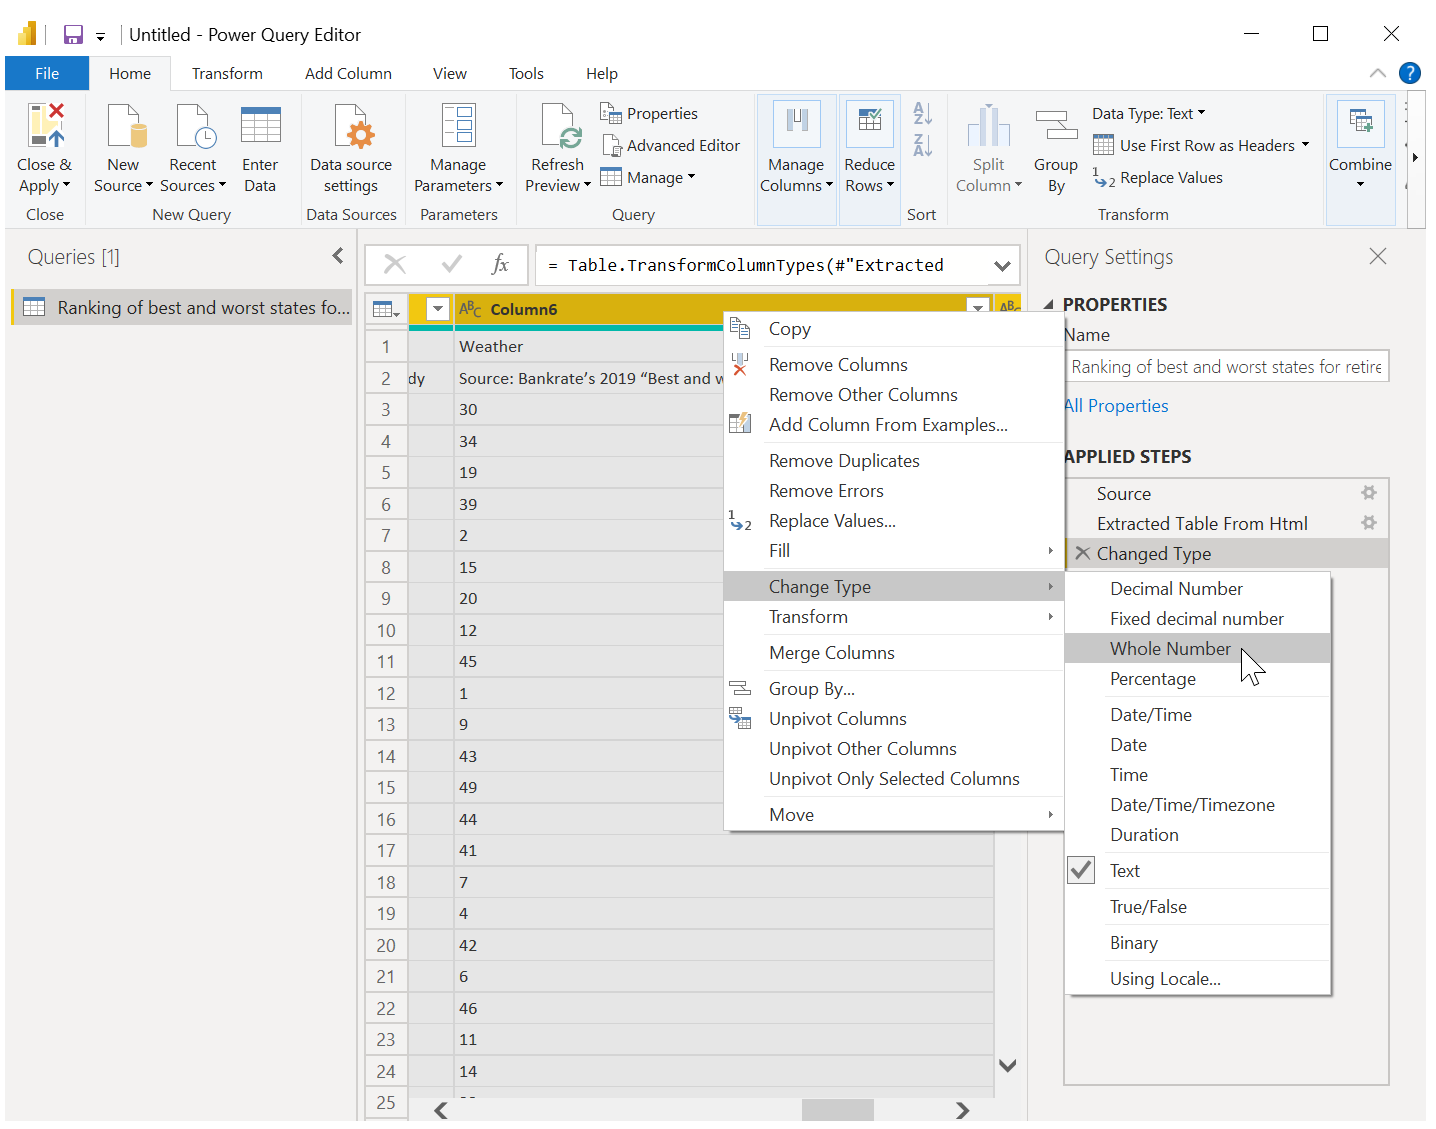Open the ribbon Manage query dropdown
This screenshot has height=1129, width=1436.
pyautogui.click(x=648, y=178)
